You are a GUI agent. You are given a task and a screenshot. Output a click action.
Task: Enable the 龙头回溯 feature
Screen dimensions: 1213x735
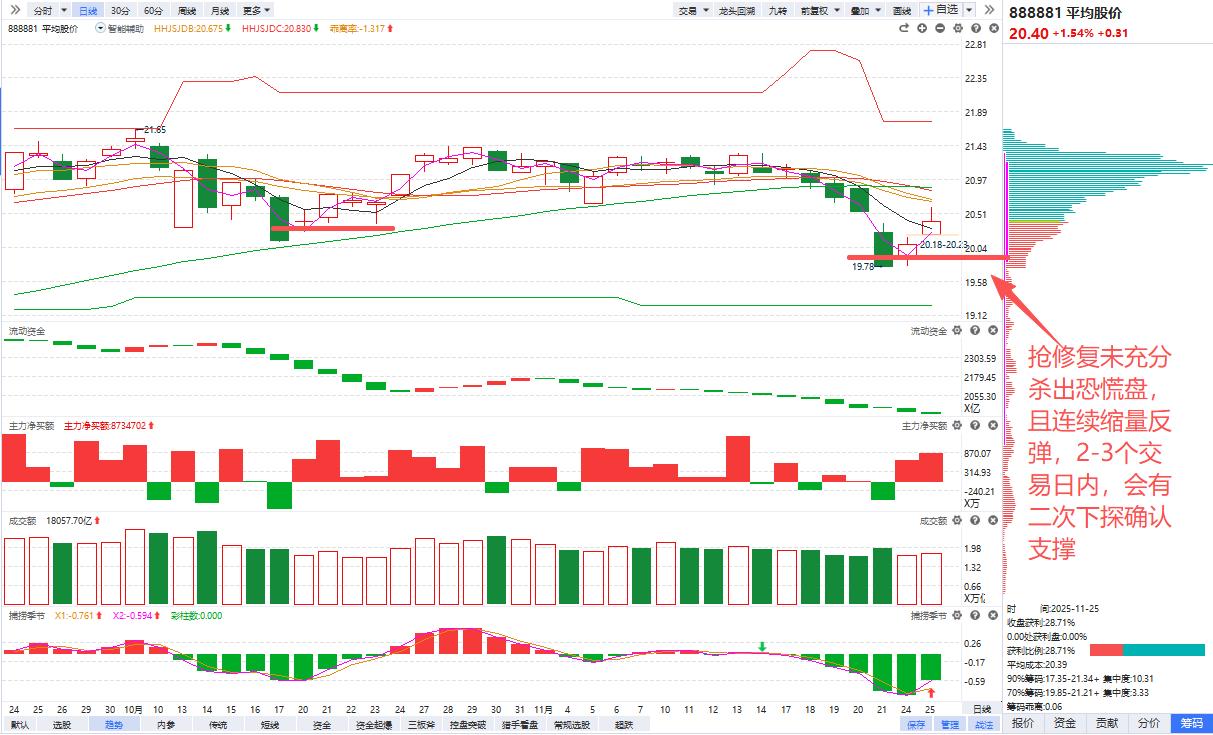[737, 10]
